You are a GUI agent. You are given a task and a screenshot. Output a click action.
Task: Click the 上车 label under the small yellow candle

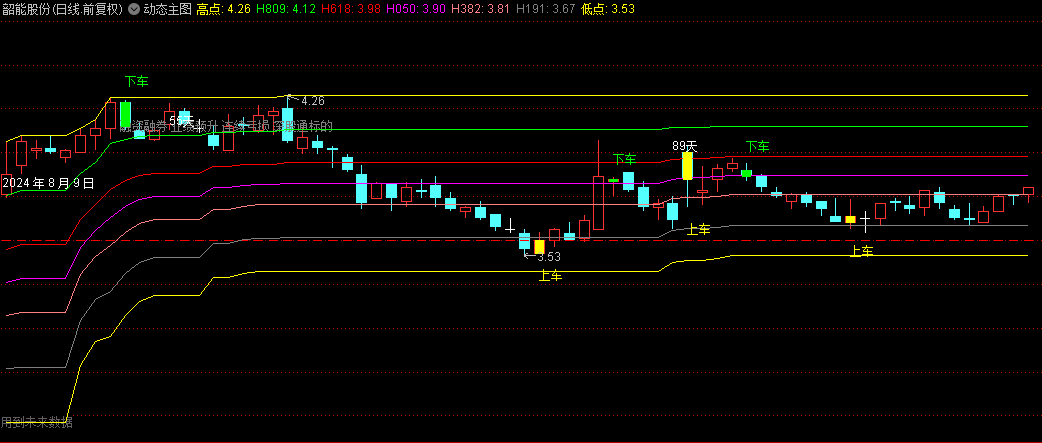pos(862,251)
